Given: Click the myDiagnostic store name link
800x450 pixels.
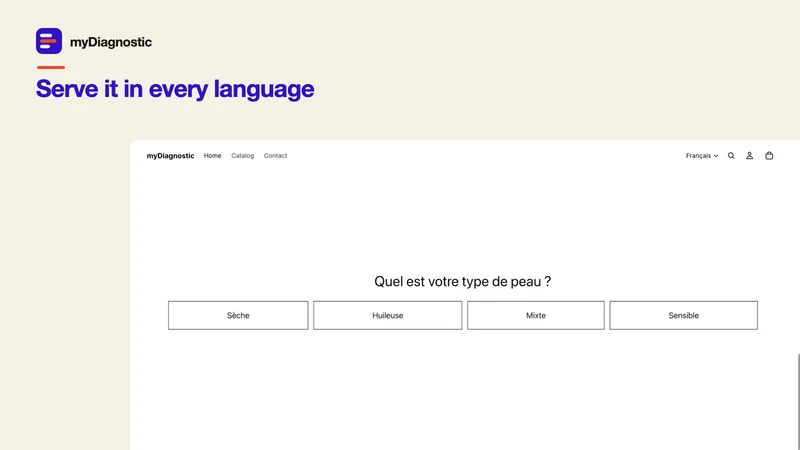Looking at the screenshot, I should tap(170, 156).
